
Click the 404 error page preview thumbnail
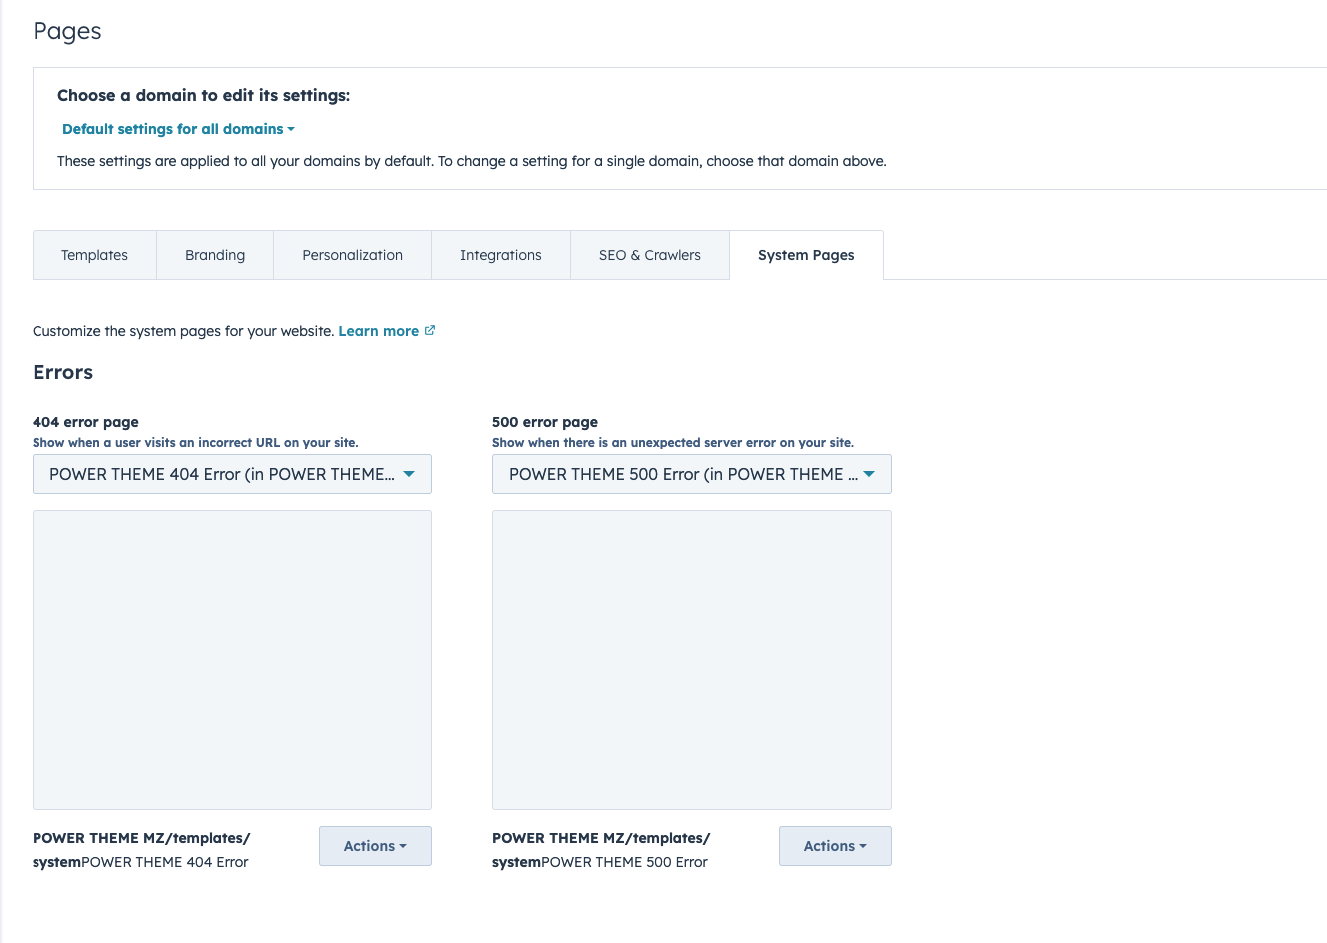click(x=232, y=660)
